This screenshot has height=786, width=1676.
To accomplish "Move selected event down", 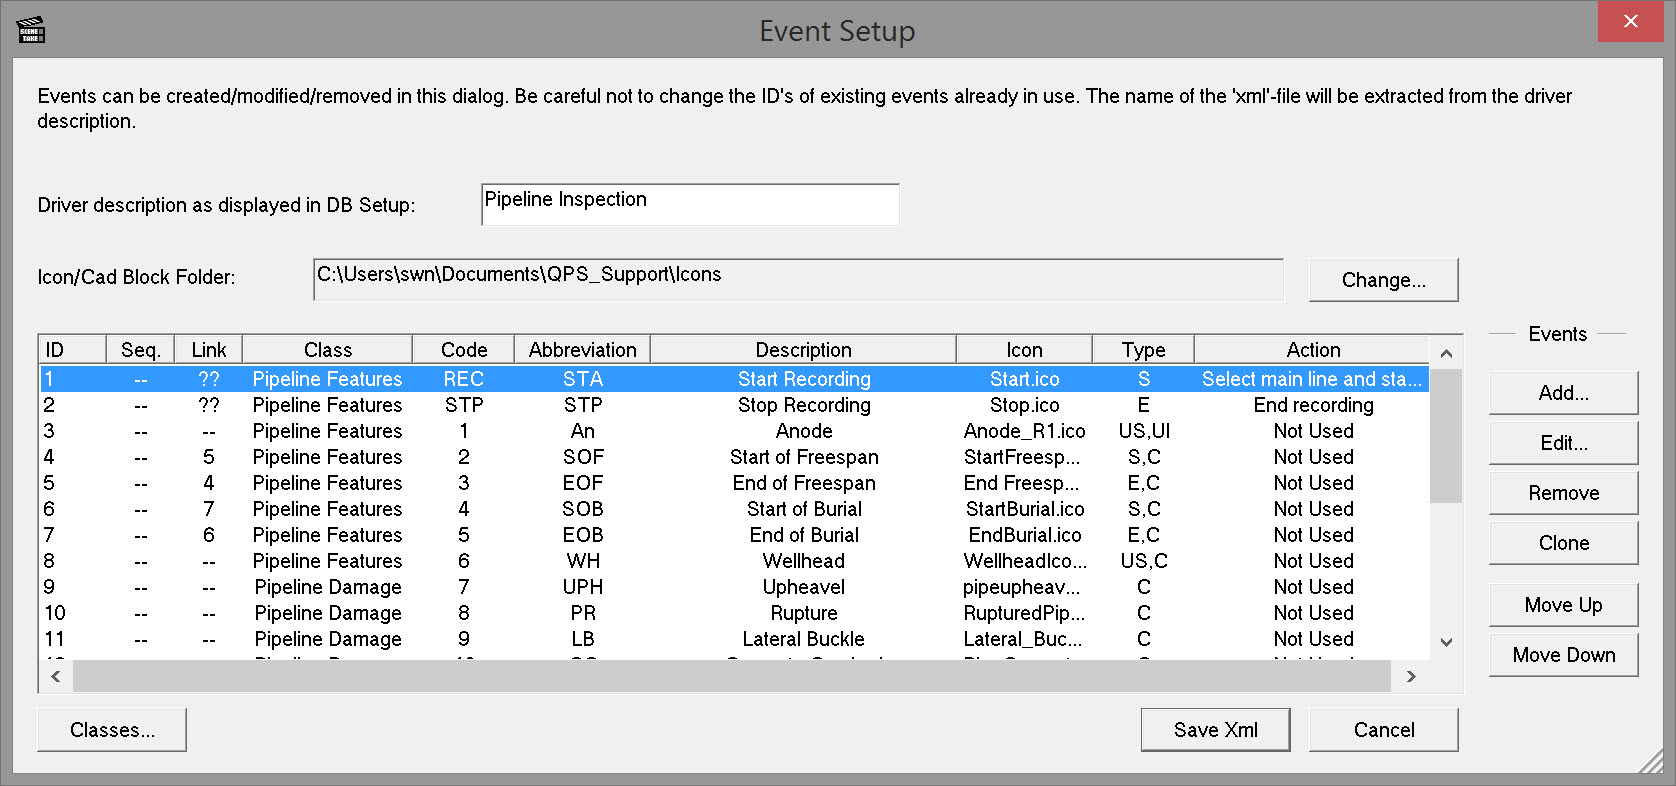I will point(1563,655).
